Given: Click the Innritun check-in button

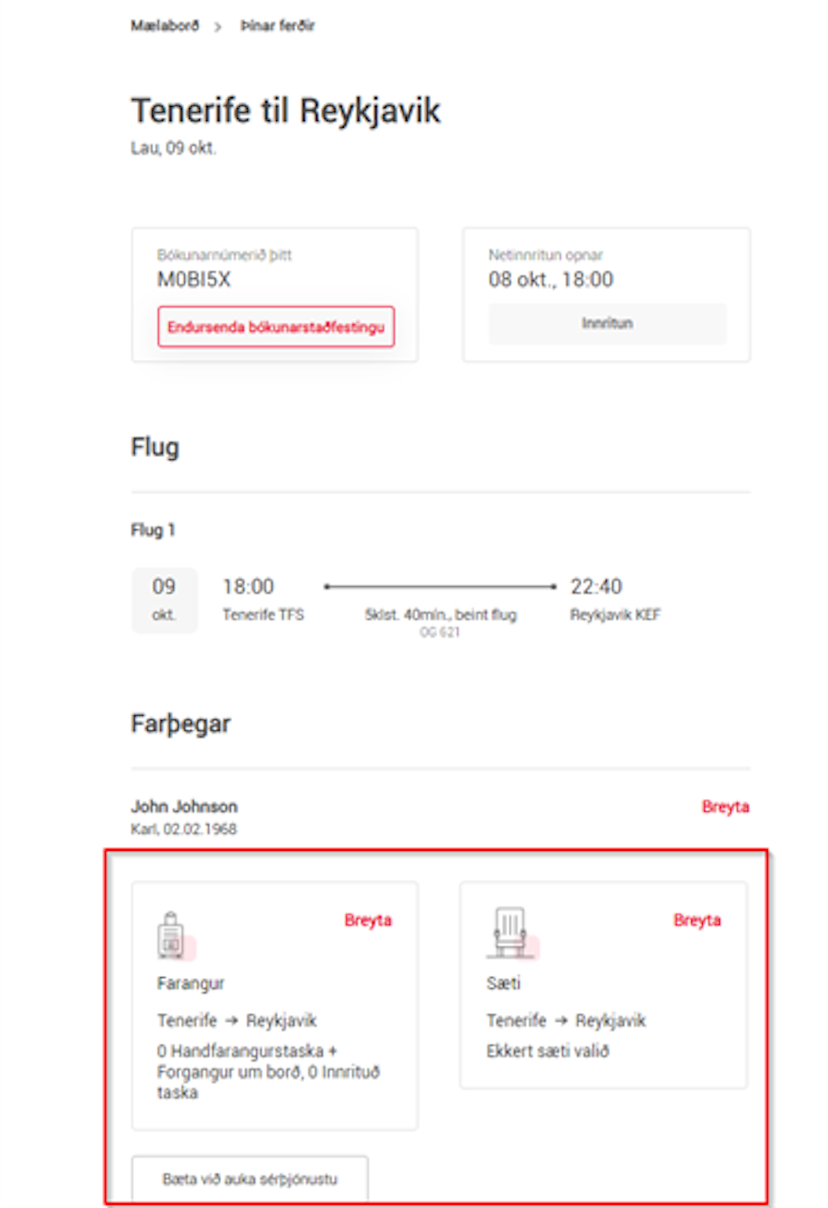Looking at the screenshot, I should [607, 324].
